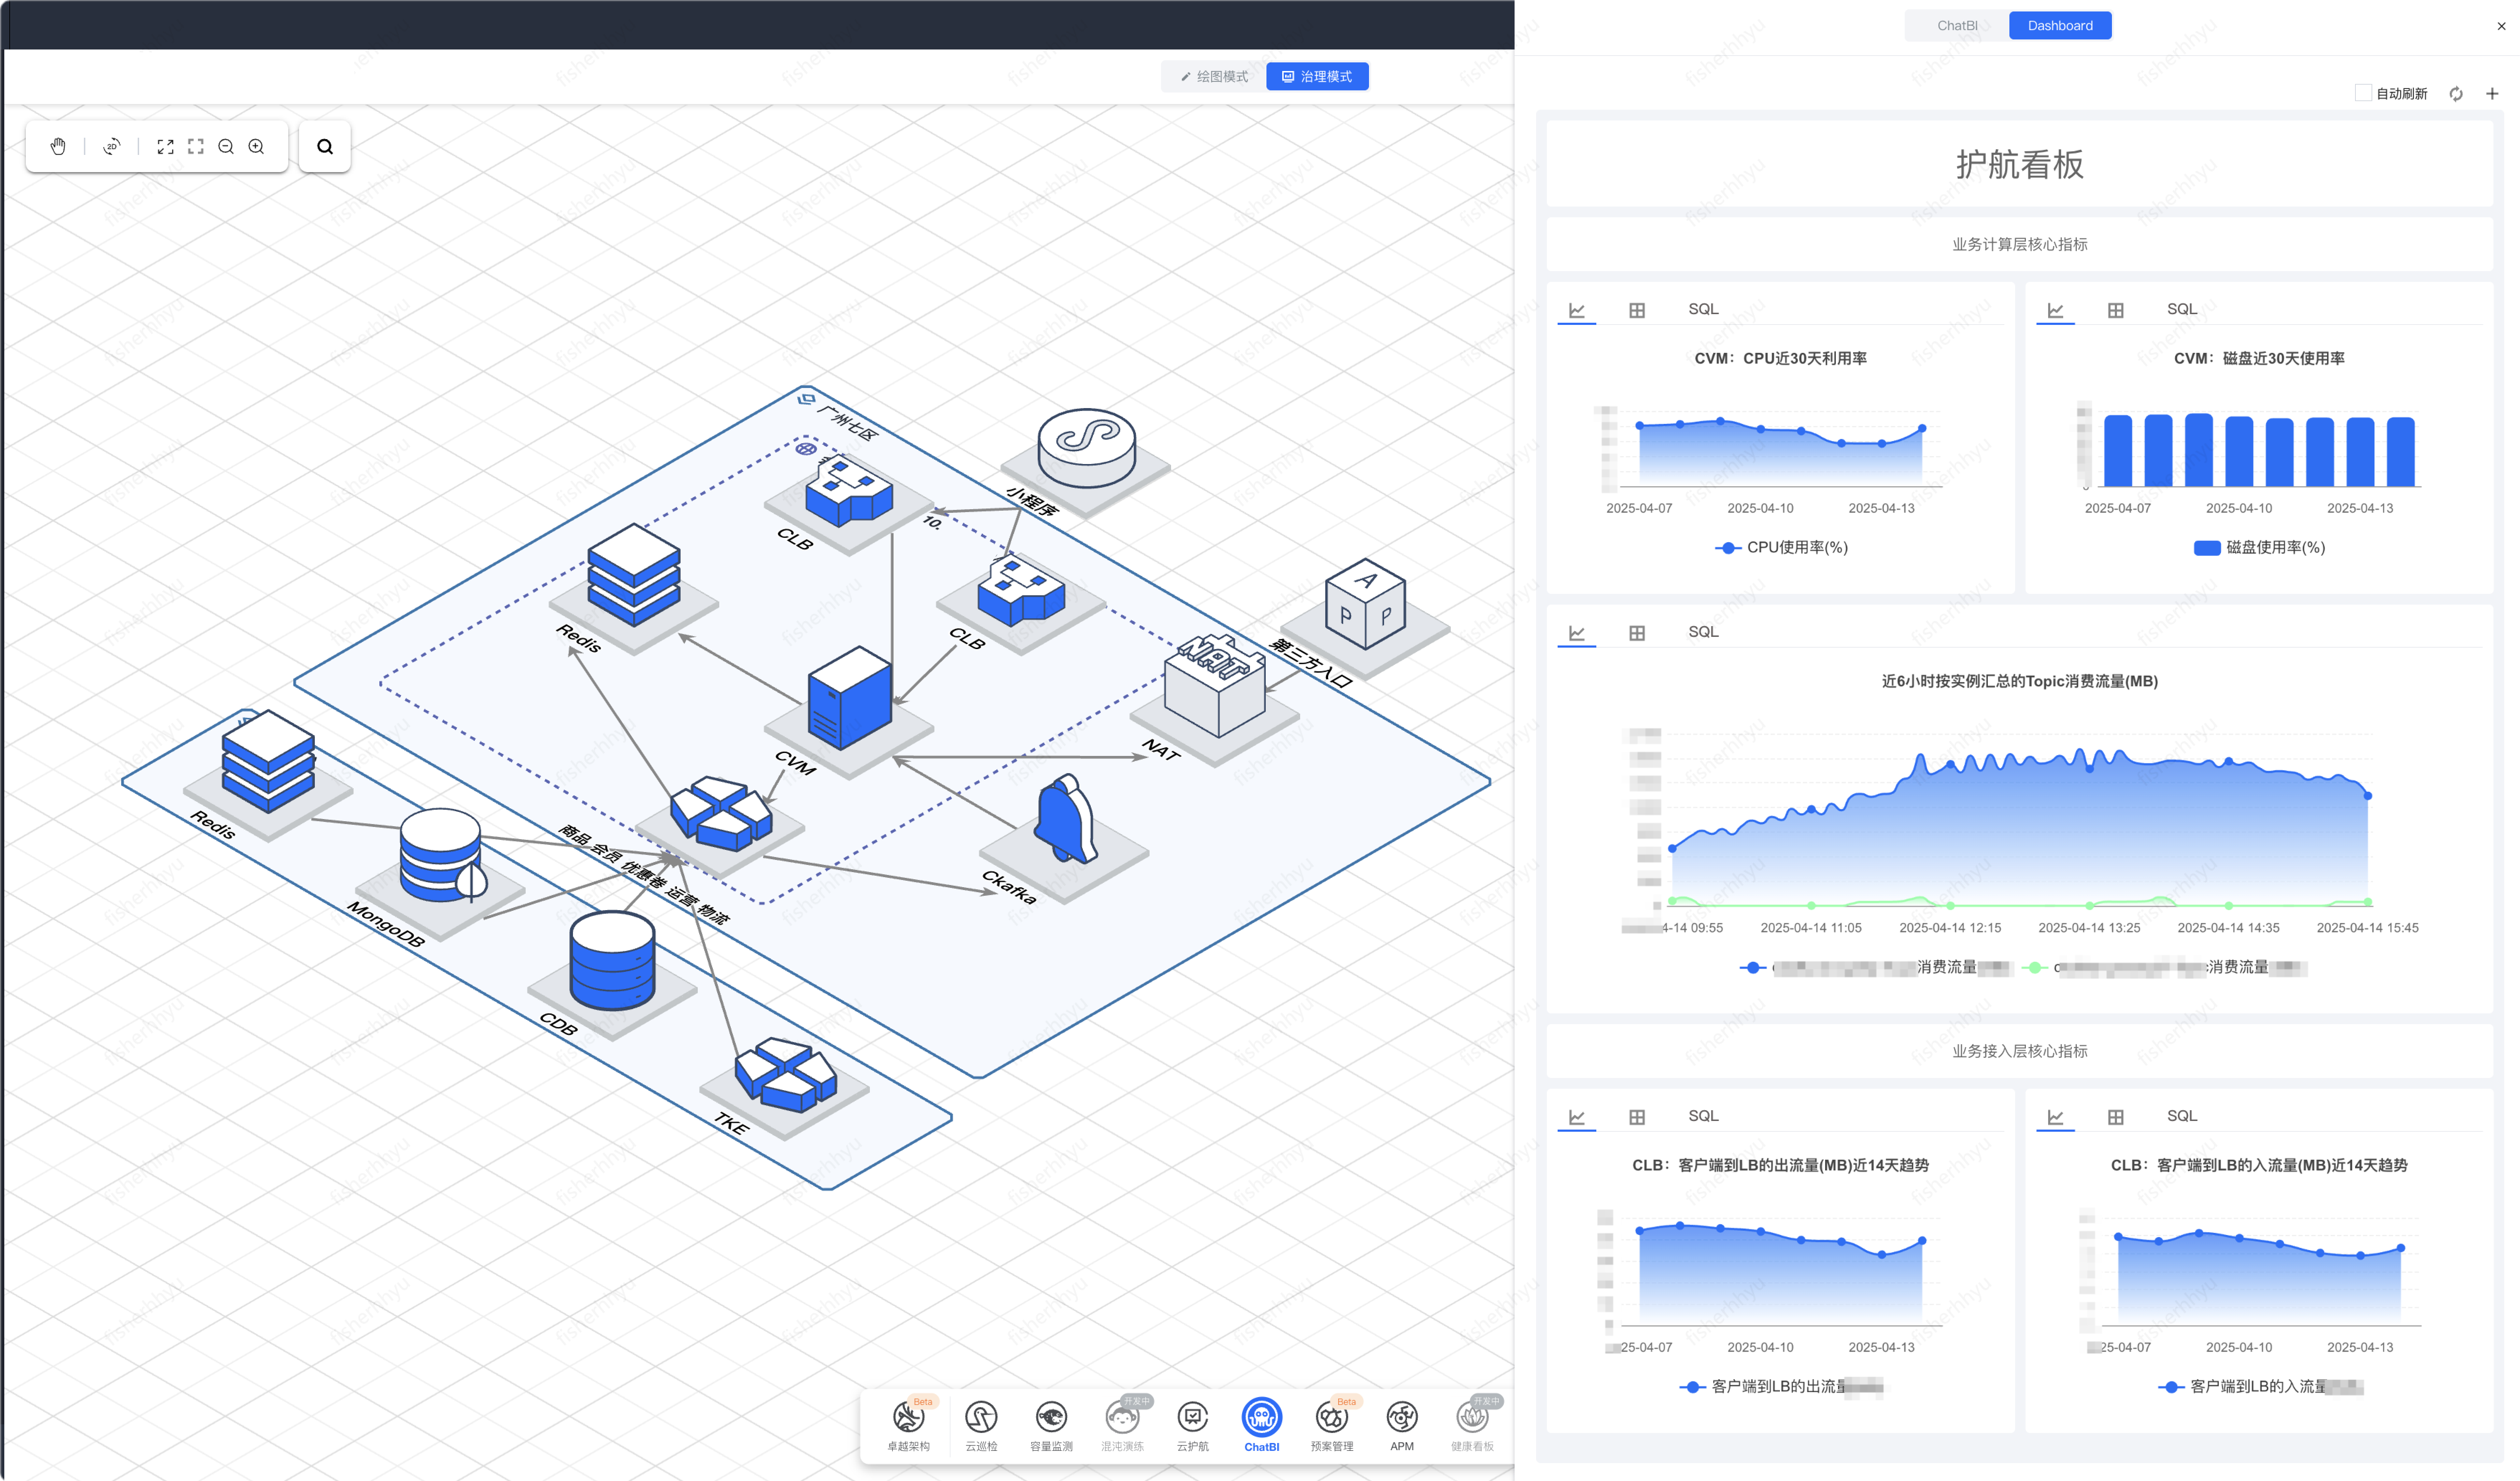This screenshot has width=2520, height=1481.
Task: Refresh the dashboard with the reload icon
Action: click(x=2456, y=94)
